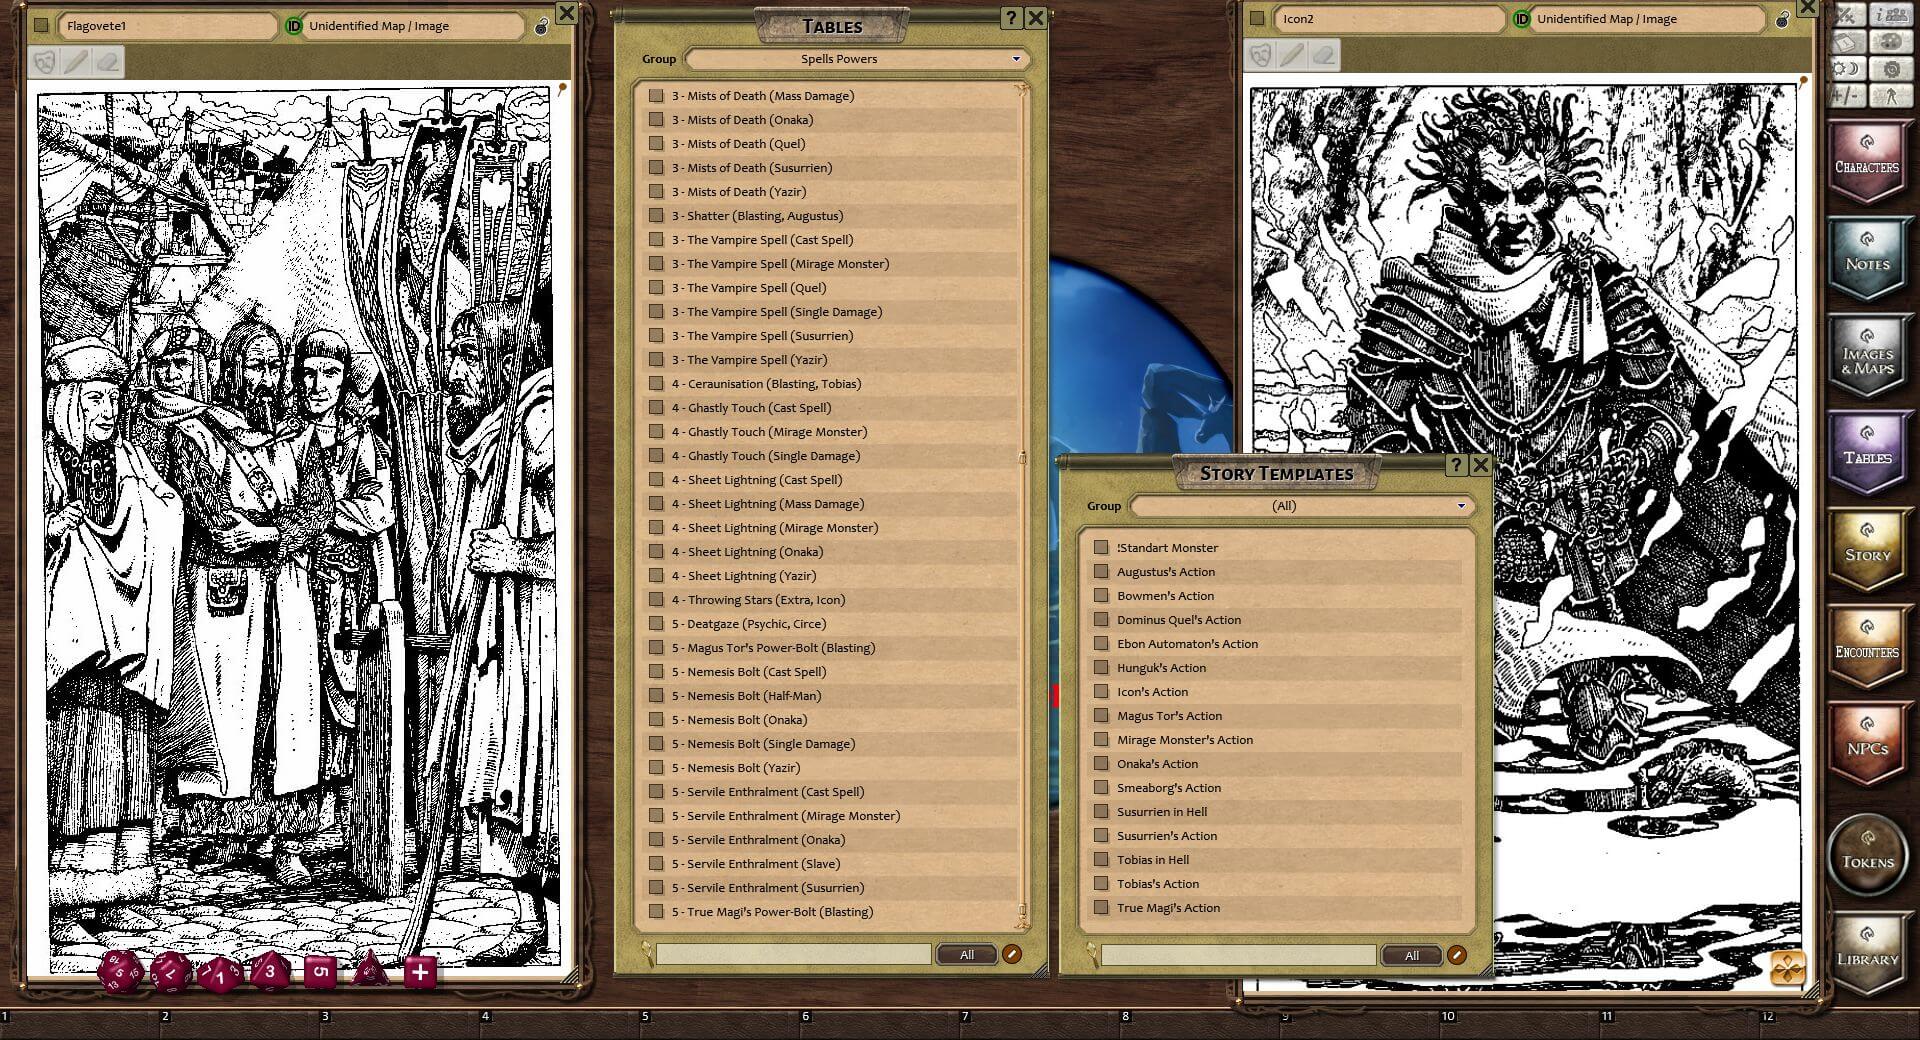This screenshot has height=1040, width=1920.
Task: Expand the Story Templates Group dropdown
Action: [1301, 506]
